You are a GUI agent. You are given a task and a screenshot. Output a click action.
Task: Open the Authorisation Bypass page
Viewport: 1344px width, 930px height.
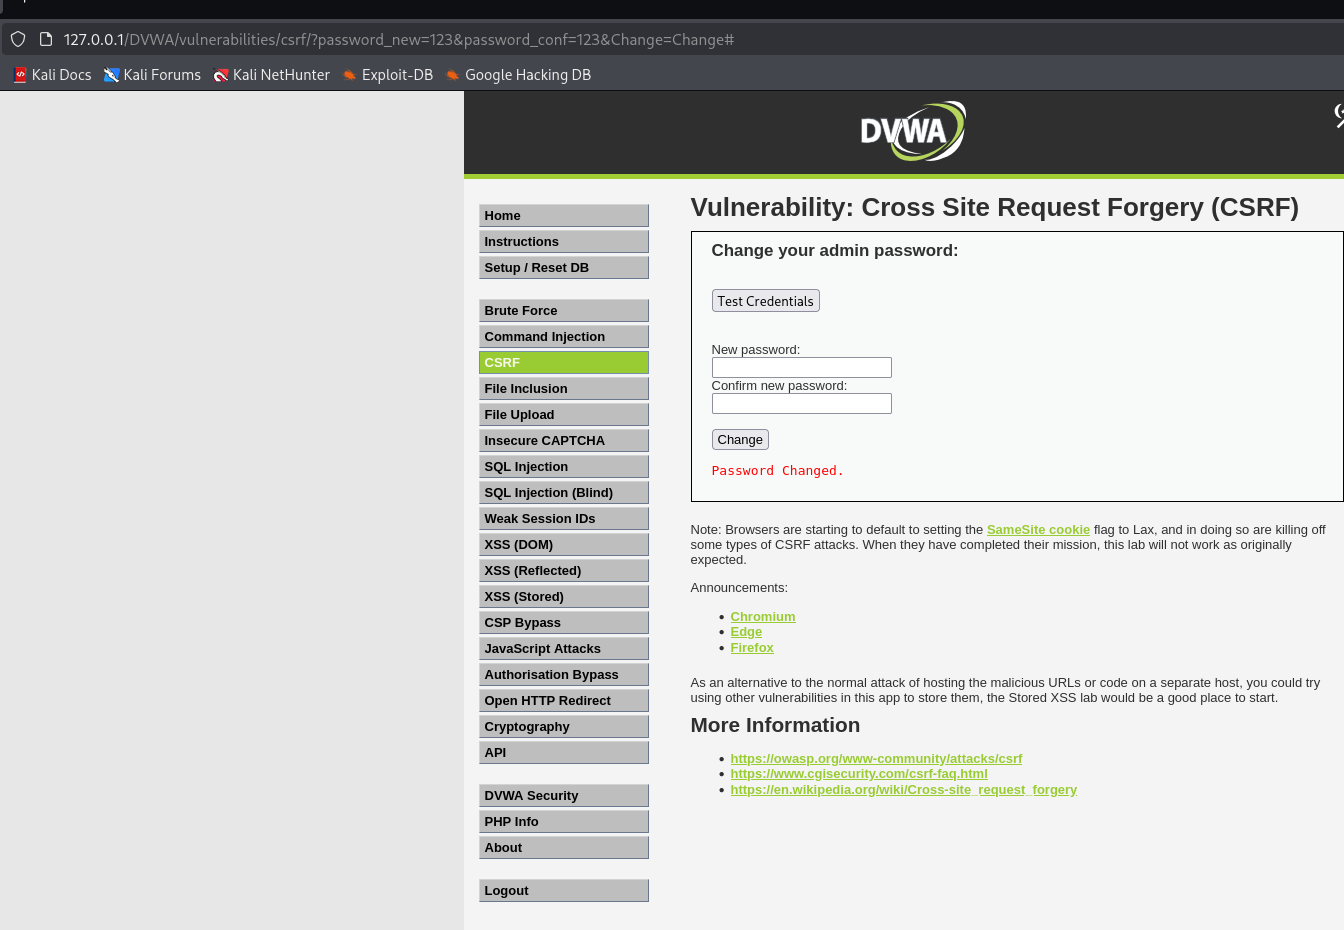click(564, 675)
